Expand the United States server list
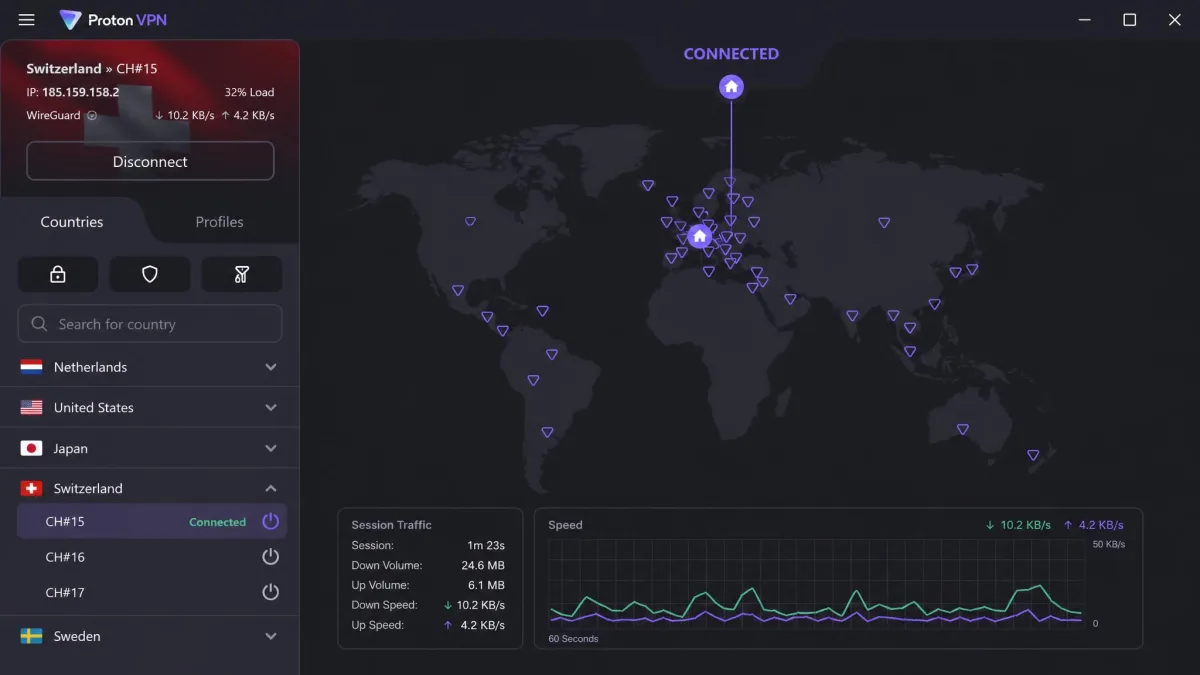Viewport: 1200px width, 675px height. (x=271, y=408)
